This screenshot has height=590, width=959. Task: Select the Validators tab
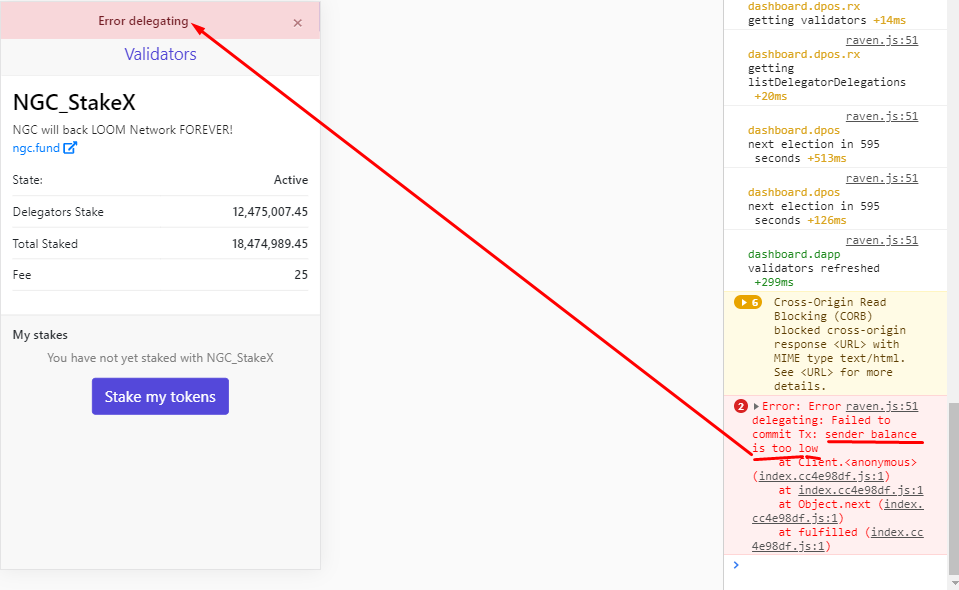click(160, 54)
